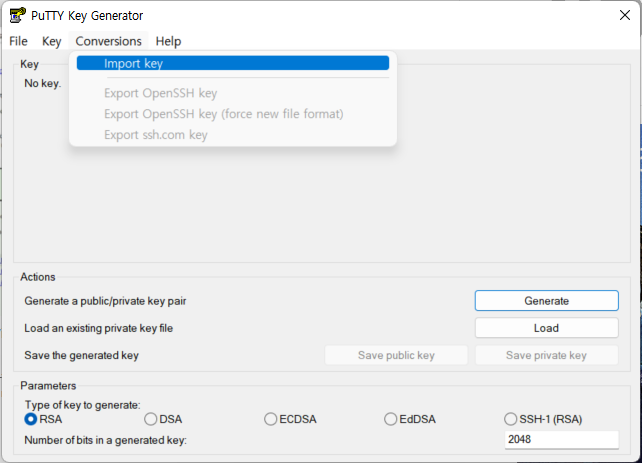
Task: Open the Help menu
Action: point(168,41)
